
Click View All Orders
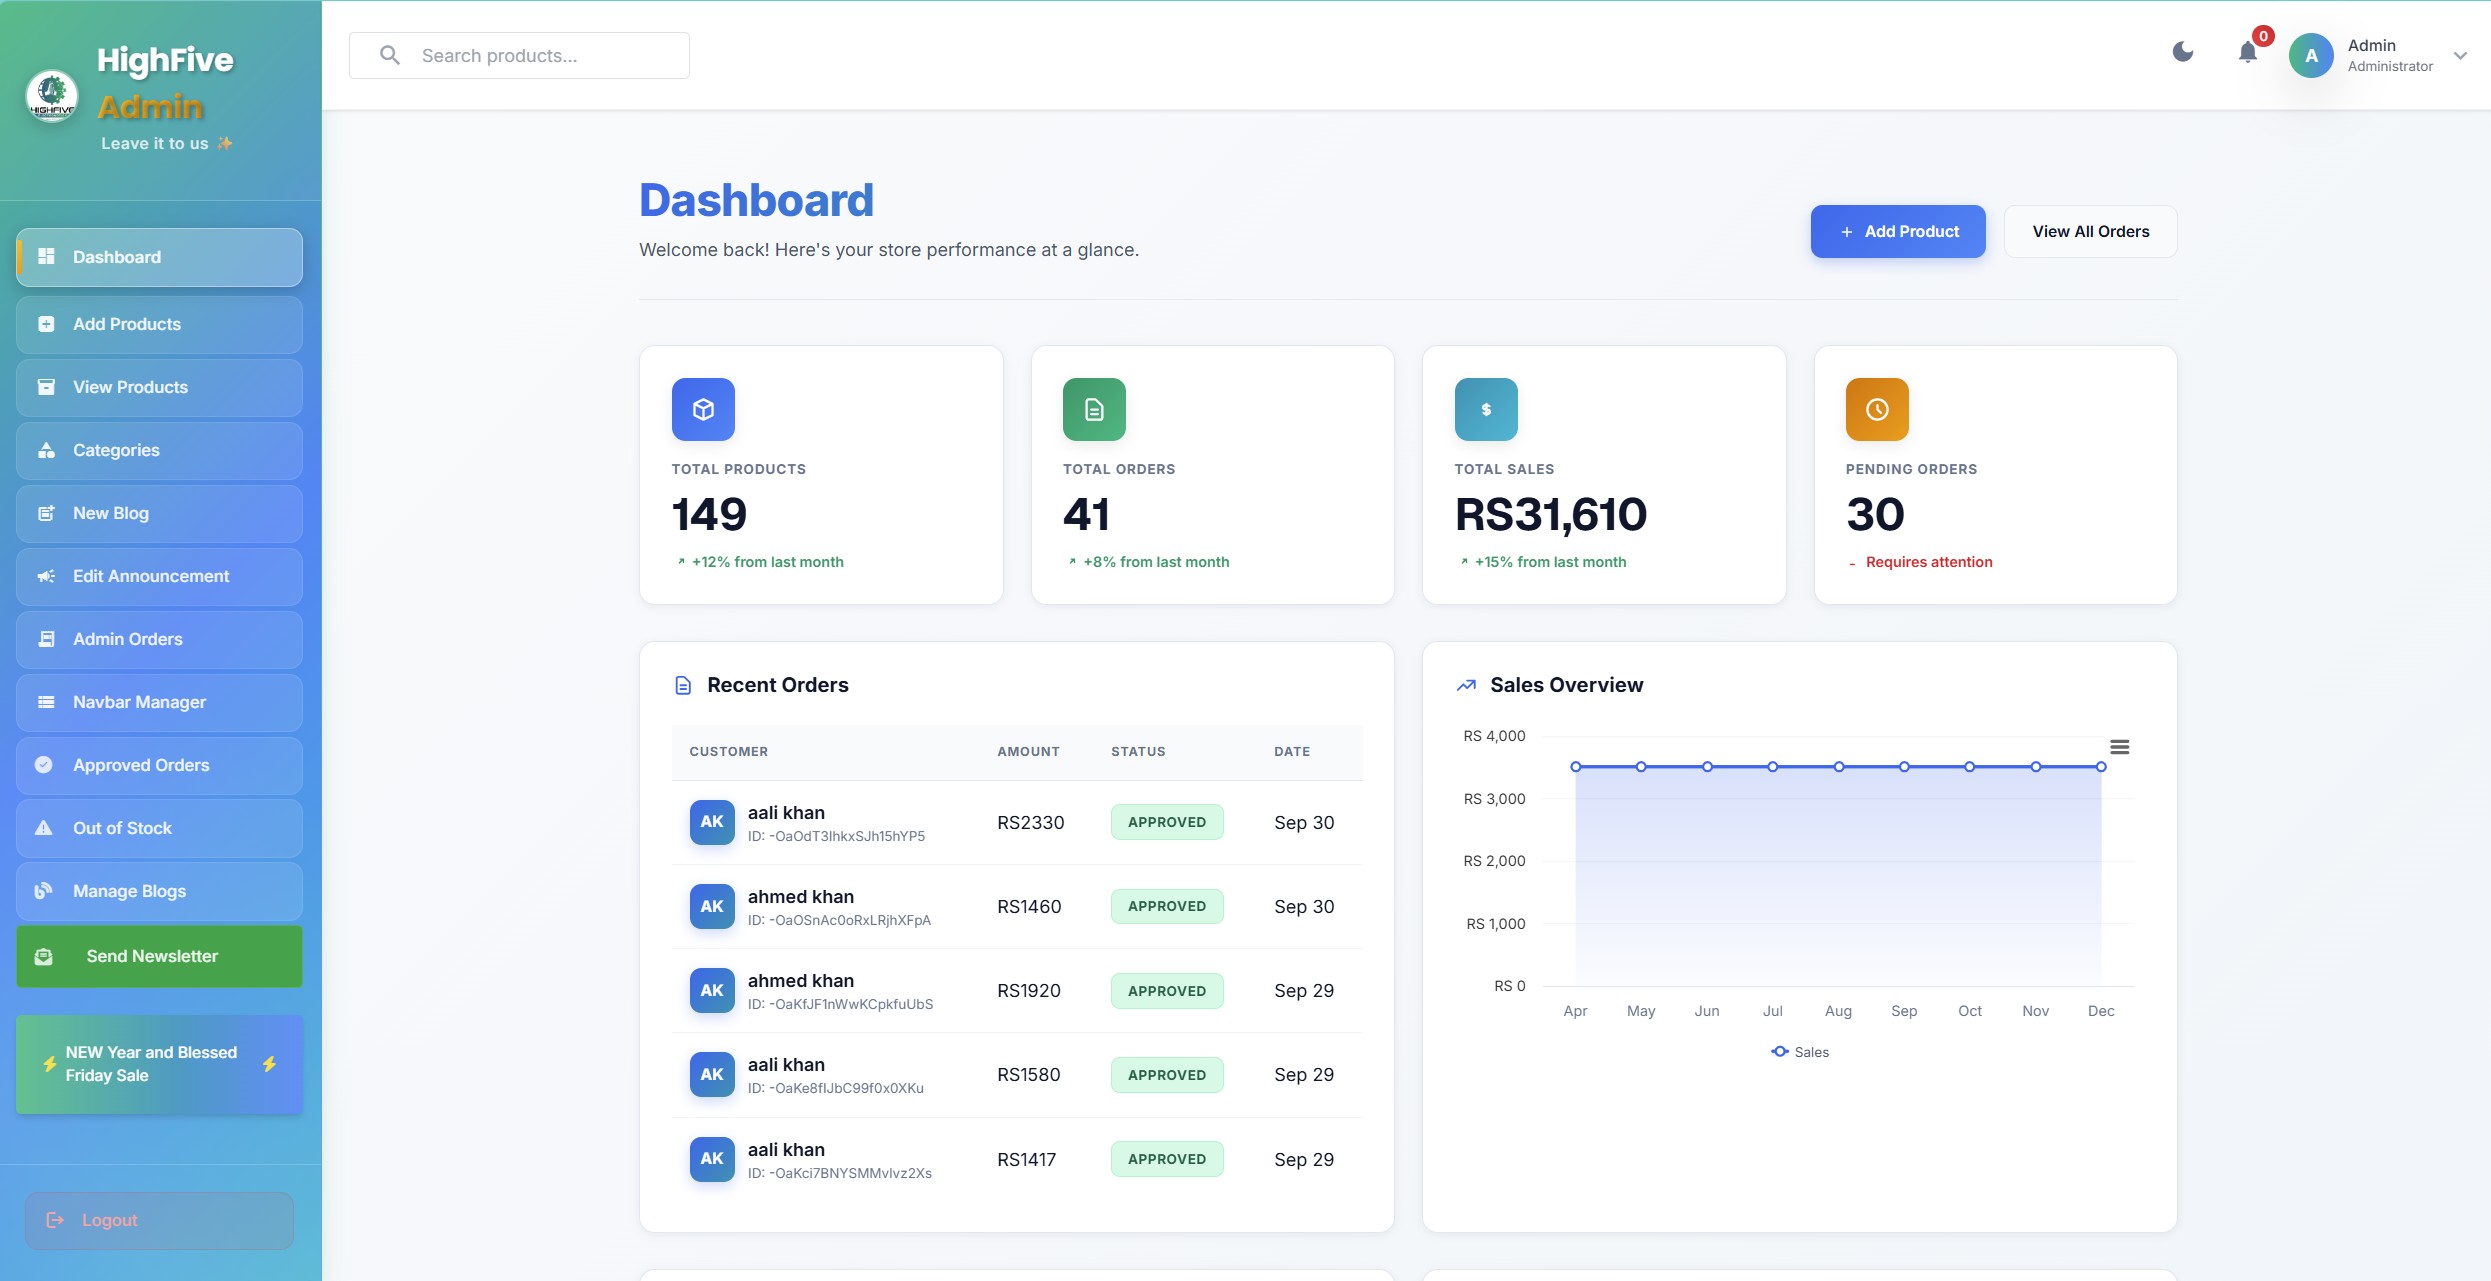coord(2090,231)
